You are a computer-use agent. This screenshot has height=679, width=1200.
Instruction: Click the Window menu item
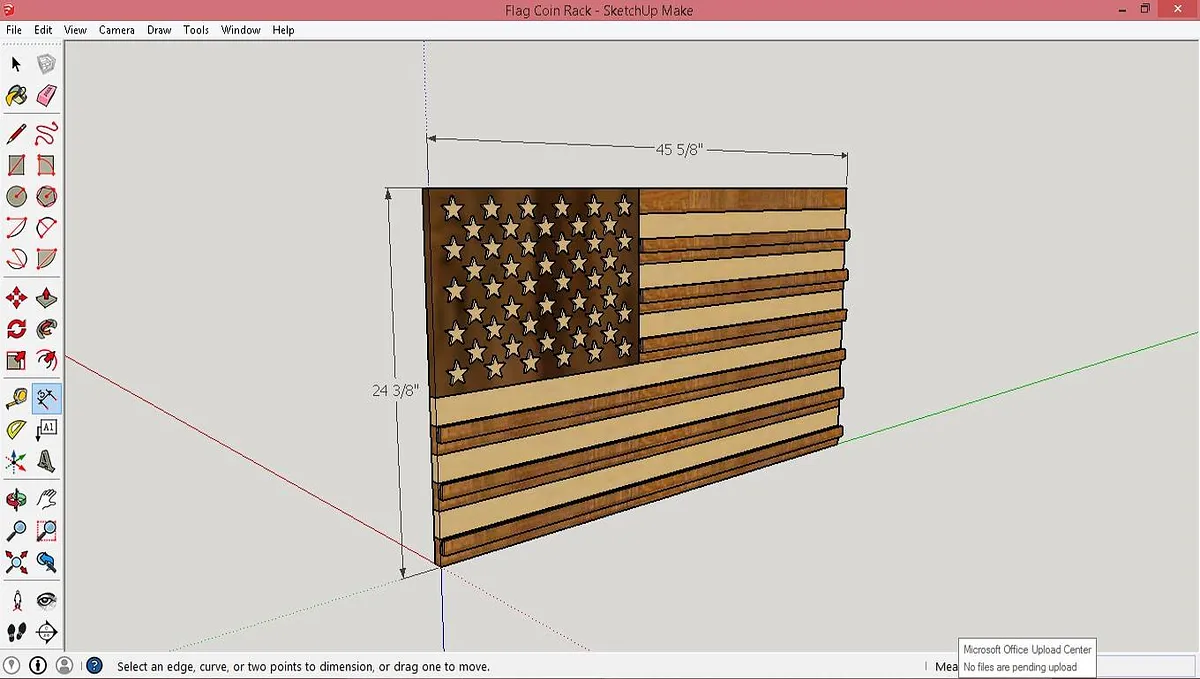point(241,30)
